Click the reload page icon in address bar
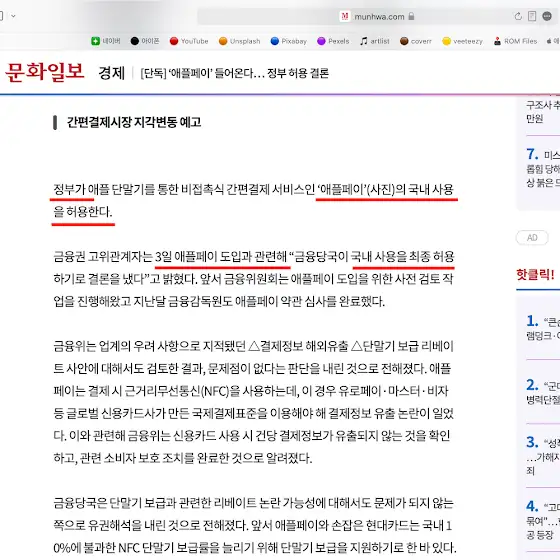The height and width of the screenshot is (560, 560). pos(518,16)
